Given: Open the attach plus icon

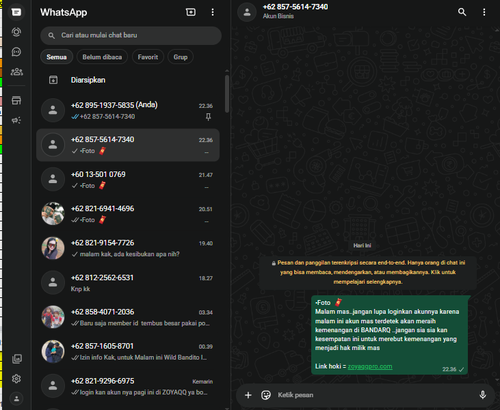Looking at the screenshot, I should tap(248, 395).
